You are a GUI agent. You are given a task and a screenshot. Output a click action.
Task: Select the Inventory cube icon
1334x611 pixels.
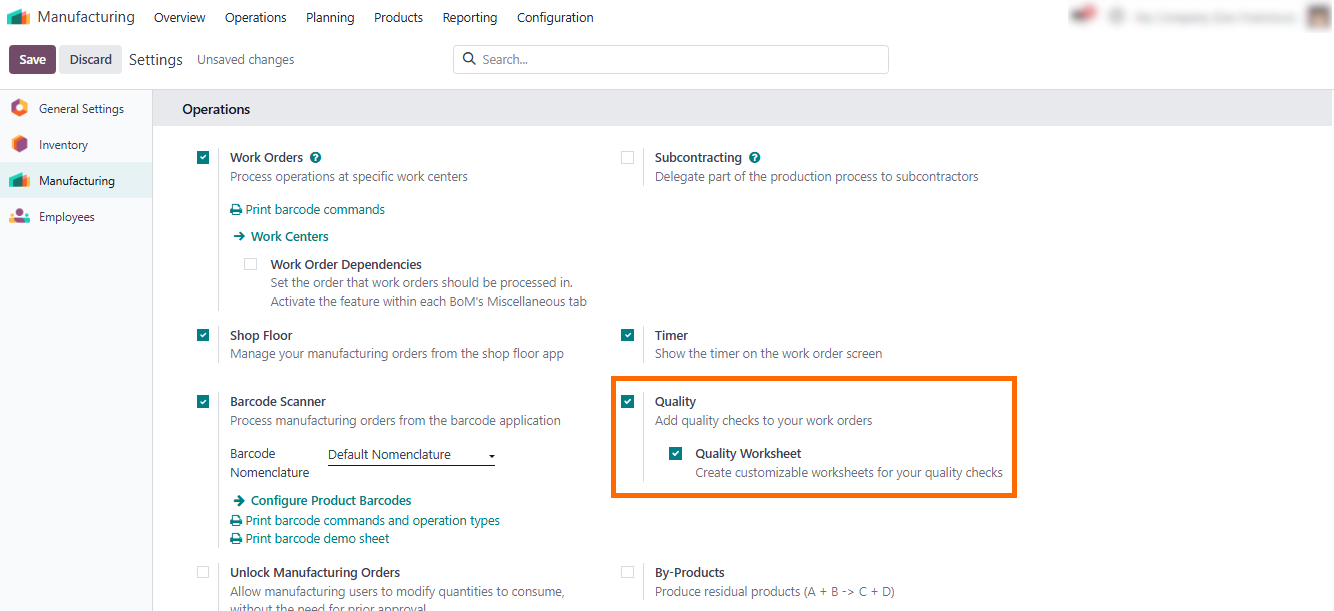(19, 144)
